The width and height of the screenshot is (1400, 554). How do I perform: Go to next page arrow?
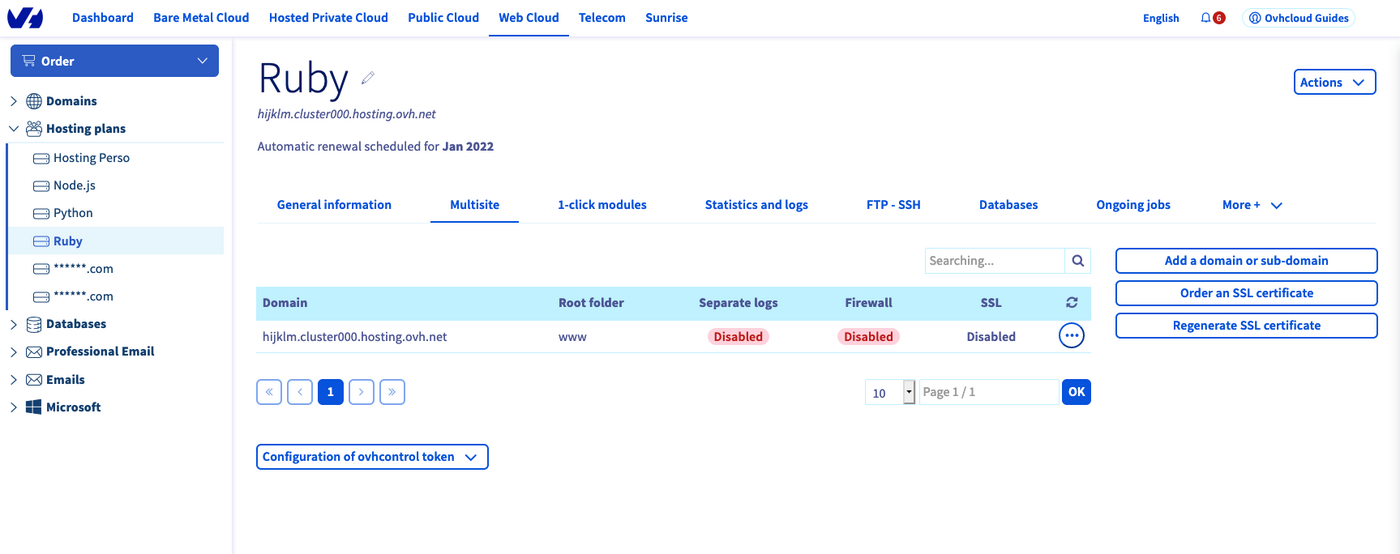click(361, 392)
